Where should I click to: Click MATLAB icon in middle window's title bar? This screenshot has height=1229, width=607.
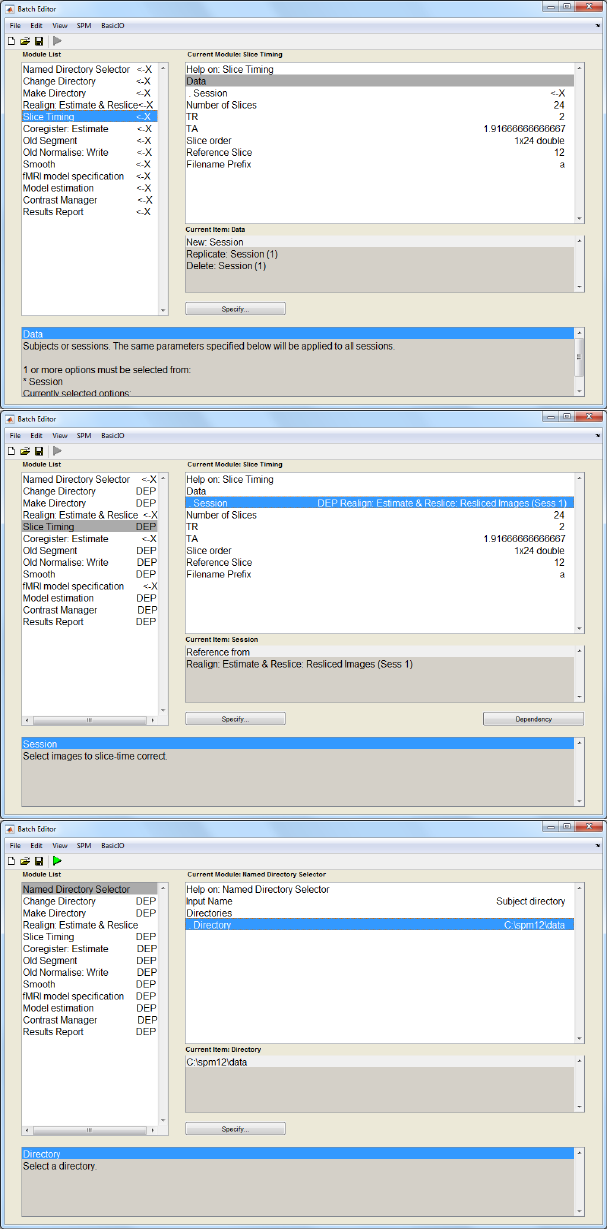pos(10,419)
